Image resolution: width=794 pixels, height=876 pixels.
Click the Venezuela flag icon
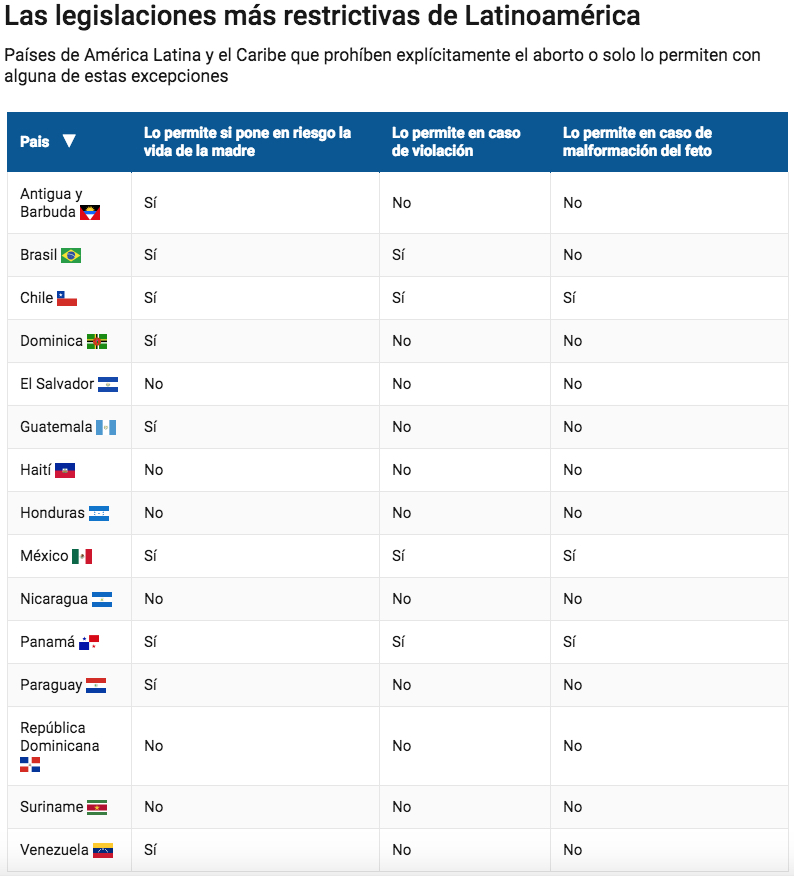(x=103, y=850)
